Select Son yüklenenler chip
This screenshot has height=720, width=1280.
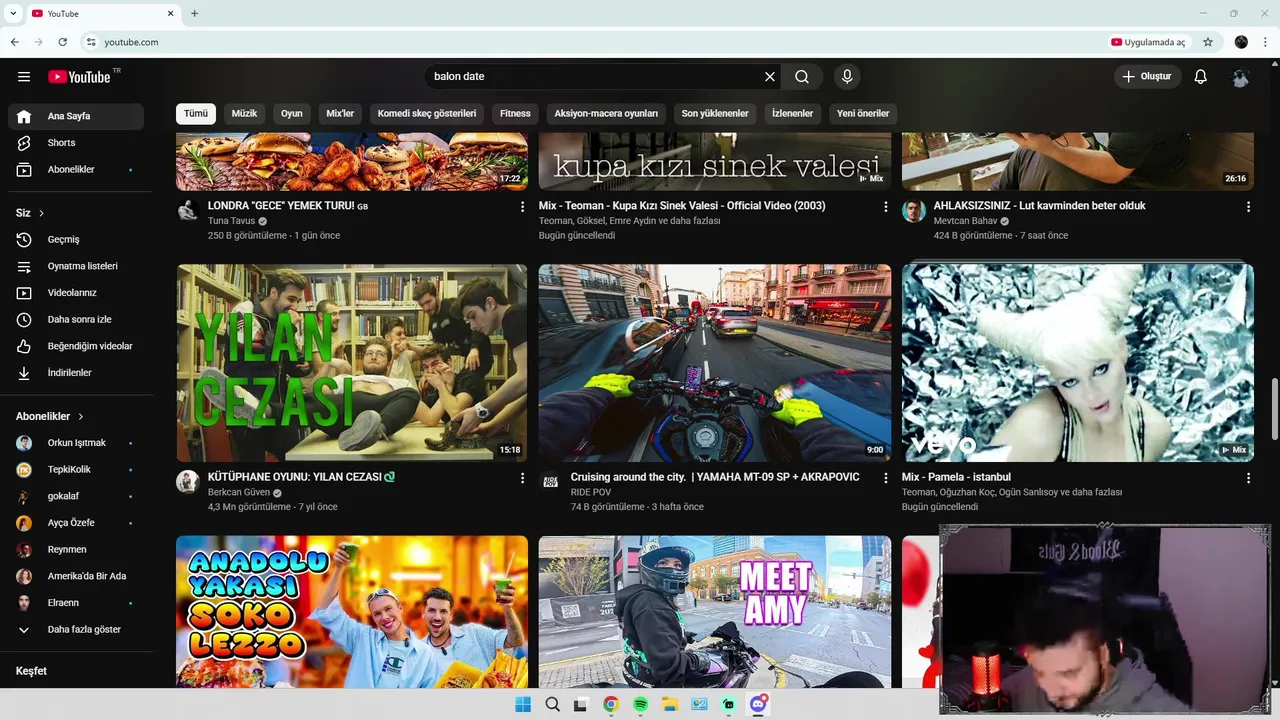pyautogui.click(x=715, y=113)
